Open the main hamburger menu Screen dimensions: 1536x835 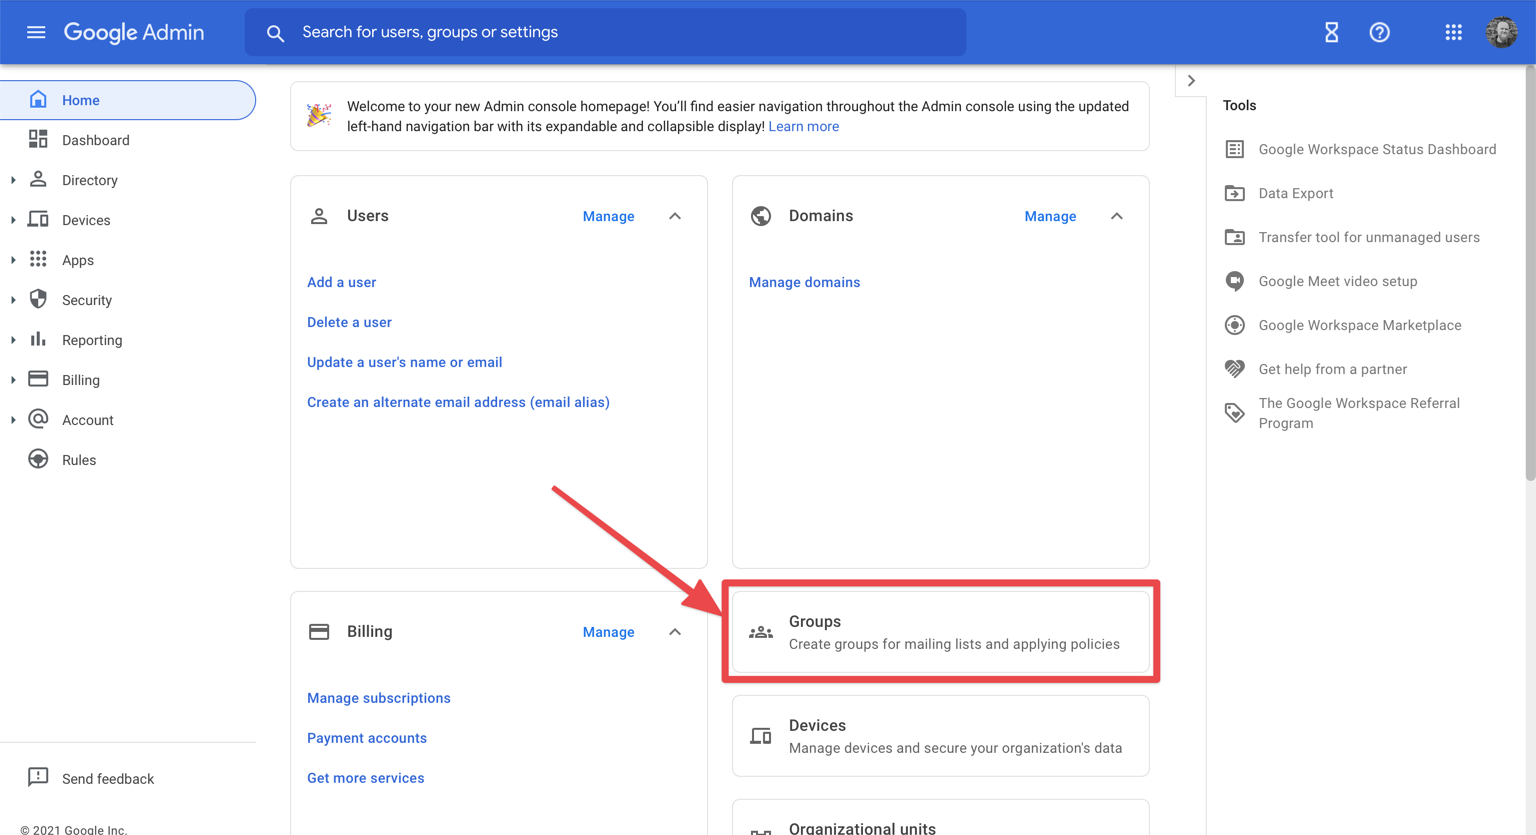click(36, 32)
